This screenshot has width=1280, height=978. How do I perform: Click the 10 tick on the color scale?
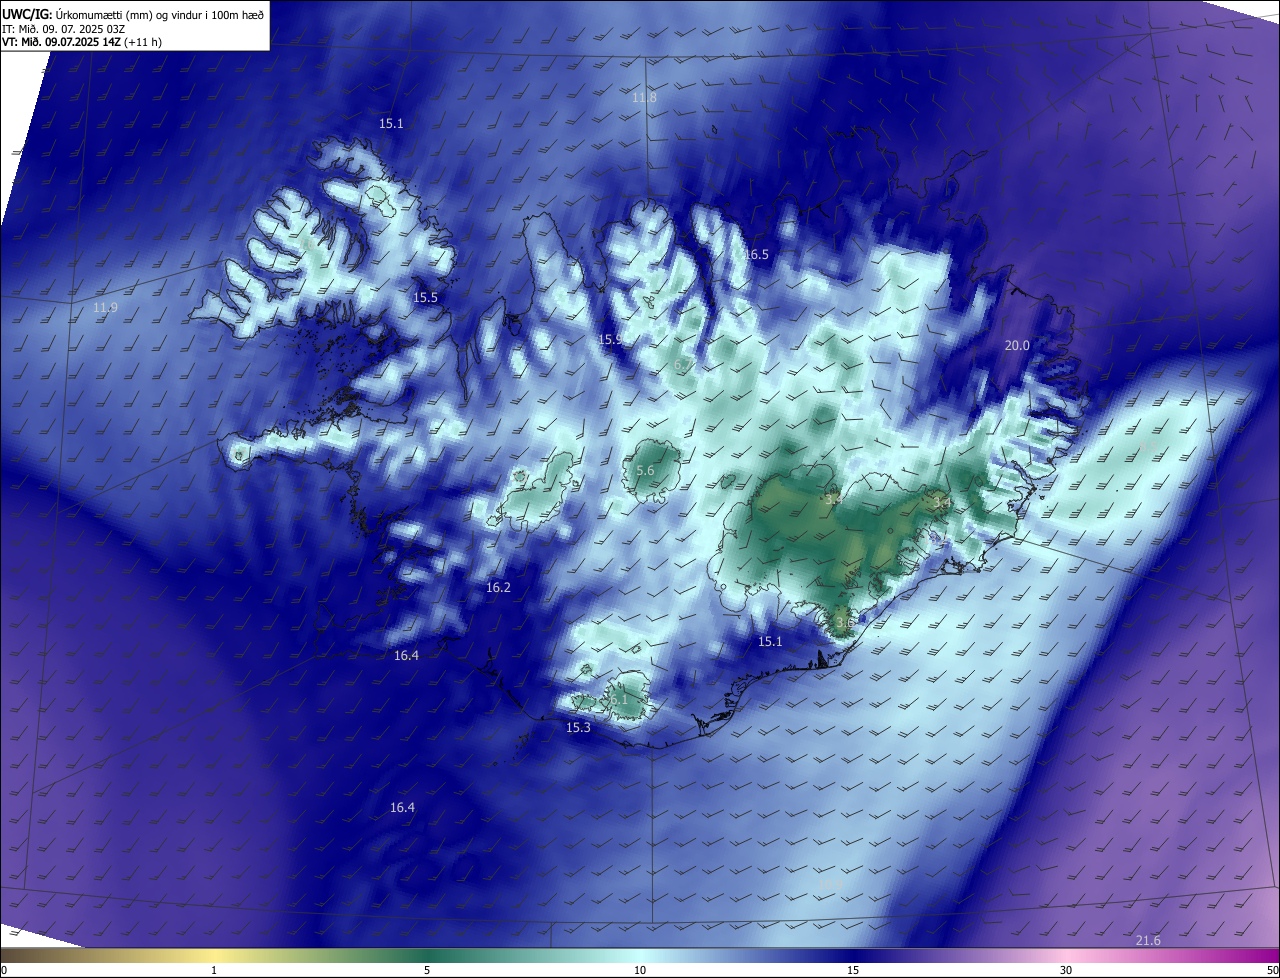click(x=640, y=970)
